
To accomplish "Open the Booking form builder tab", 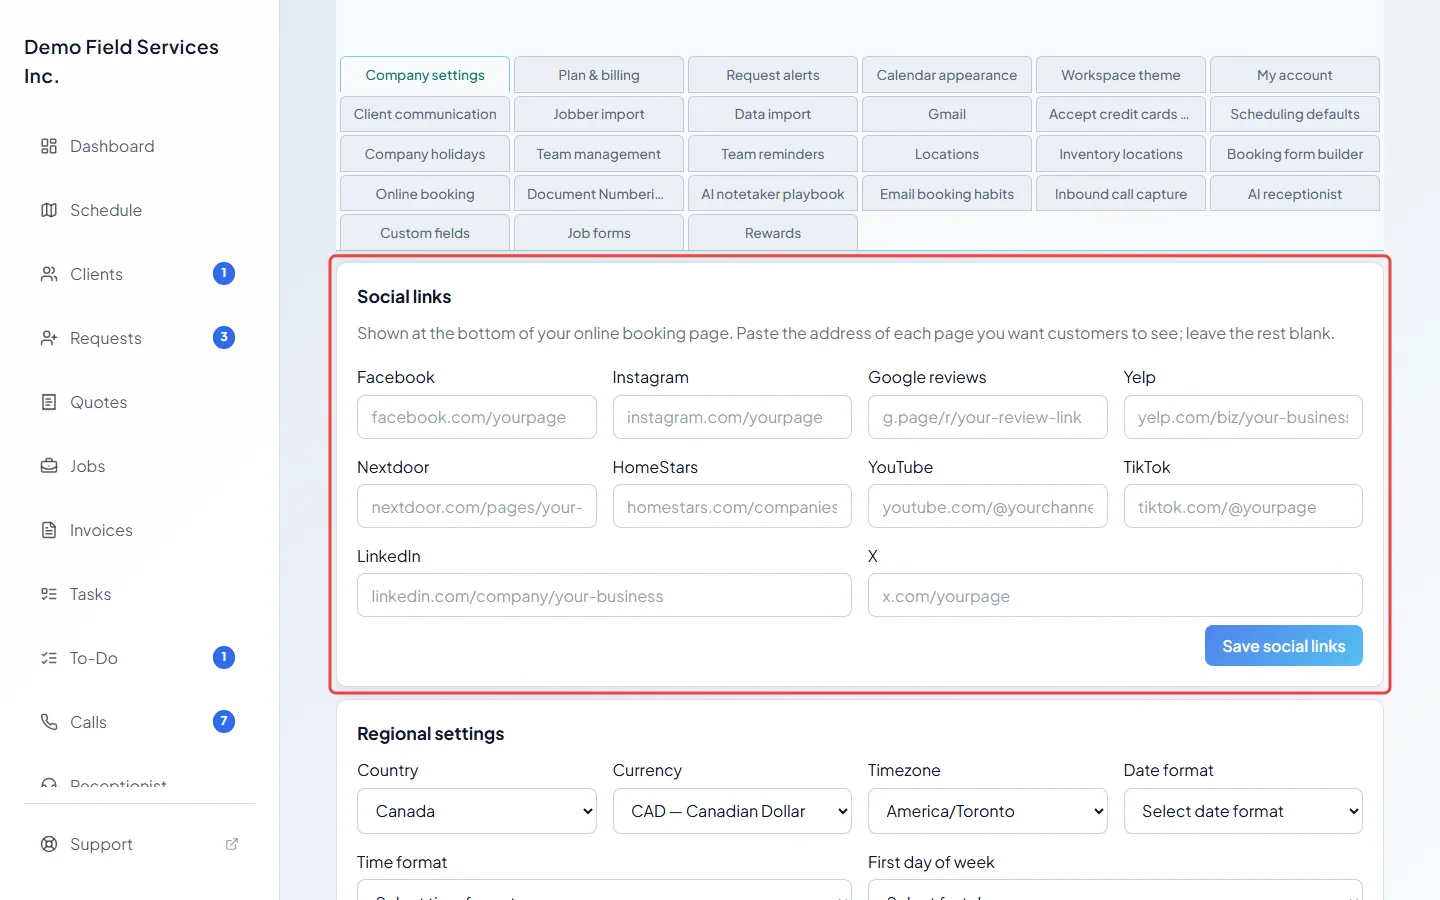I will pyautogui.click(x=1295, y=154).
